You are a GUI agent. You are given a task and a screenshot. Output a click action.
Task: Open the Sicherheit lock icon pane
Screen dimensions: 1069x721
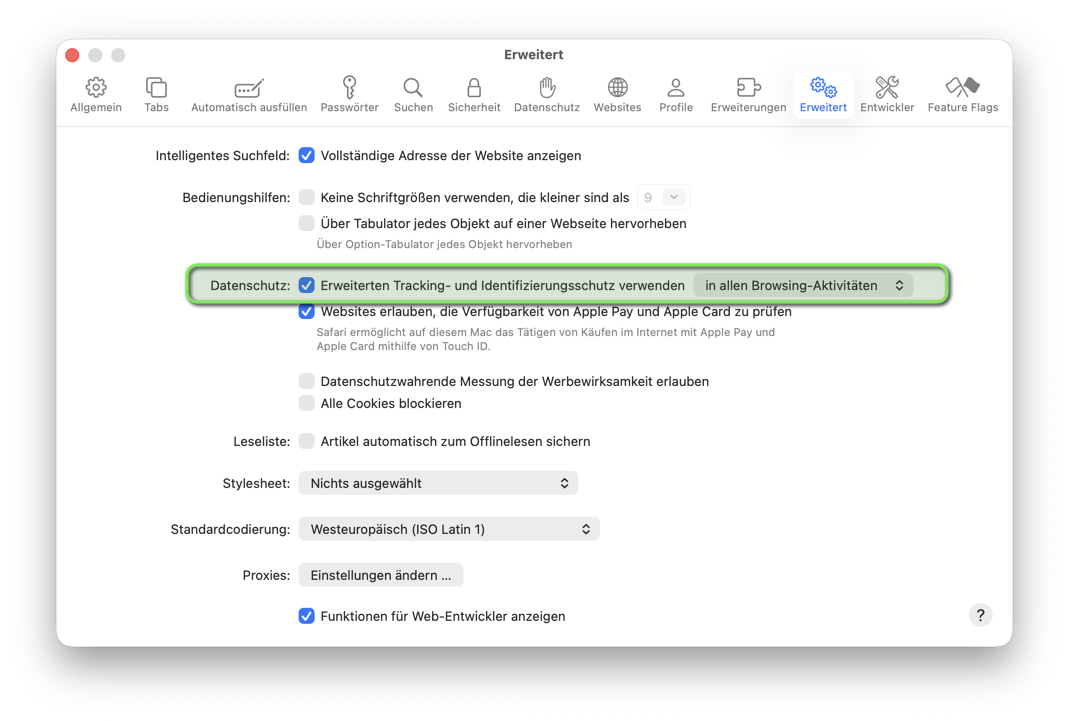(474, 95)
